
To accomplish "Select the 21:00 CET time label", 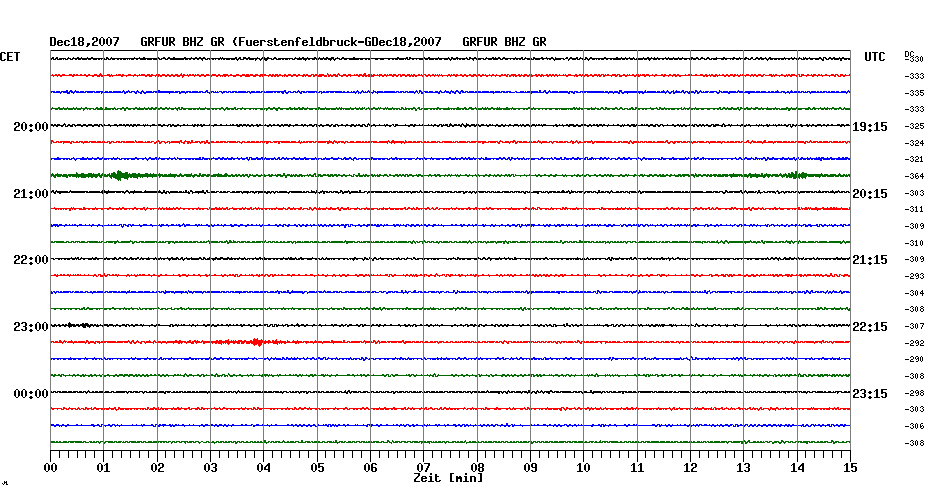I will click(31, 194).
